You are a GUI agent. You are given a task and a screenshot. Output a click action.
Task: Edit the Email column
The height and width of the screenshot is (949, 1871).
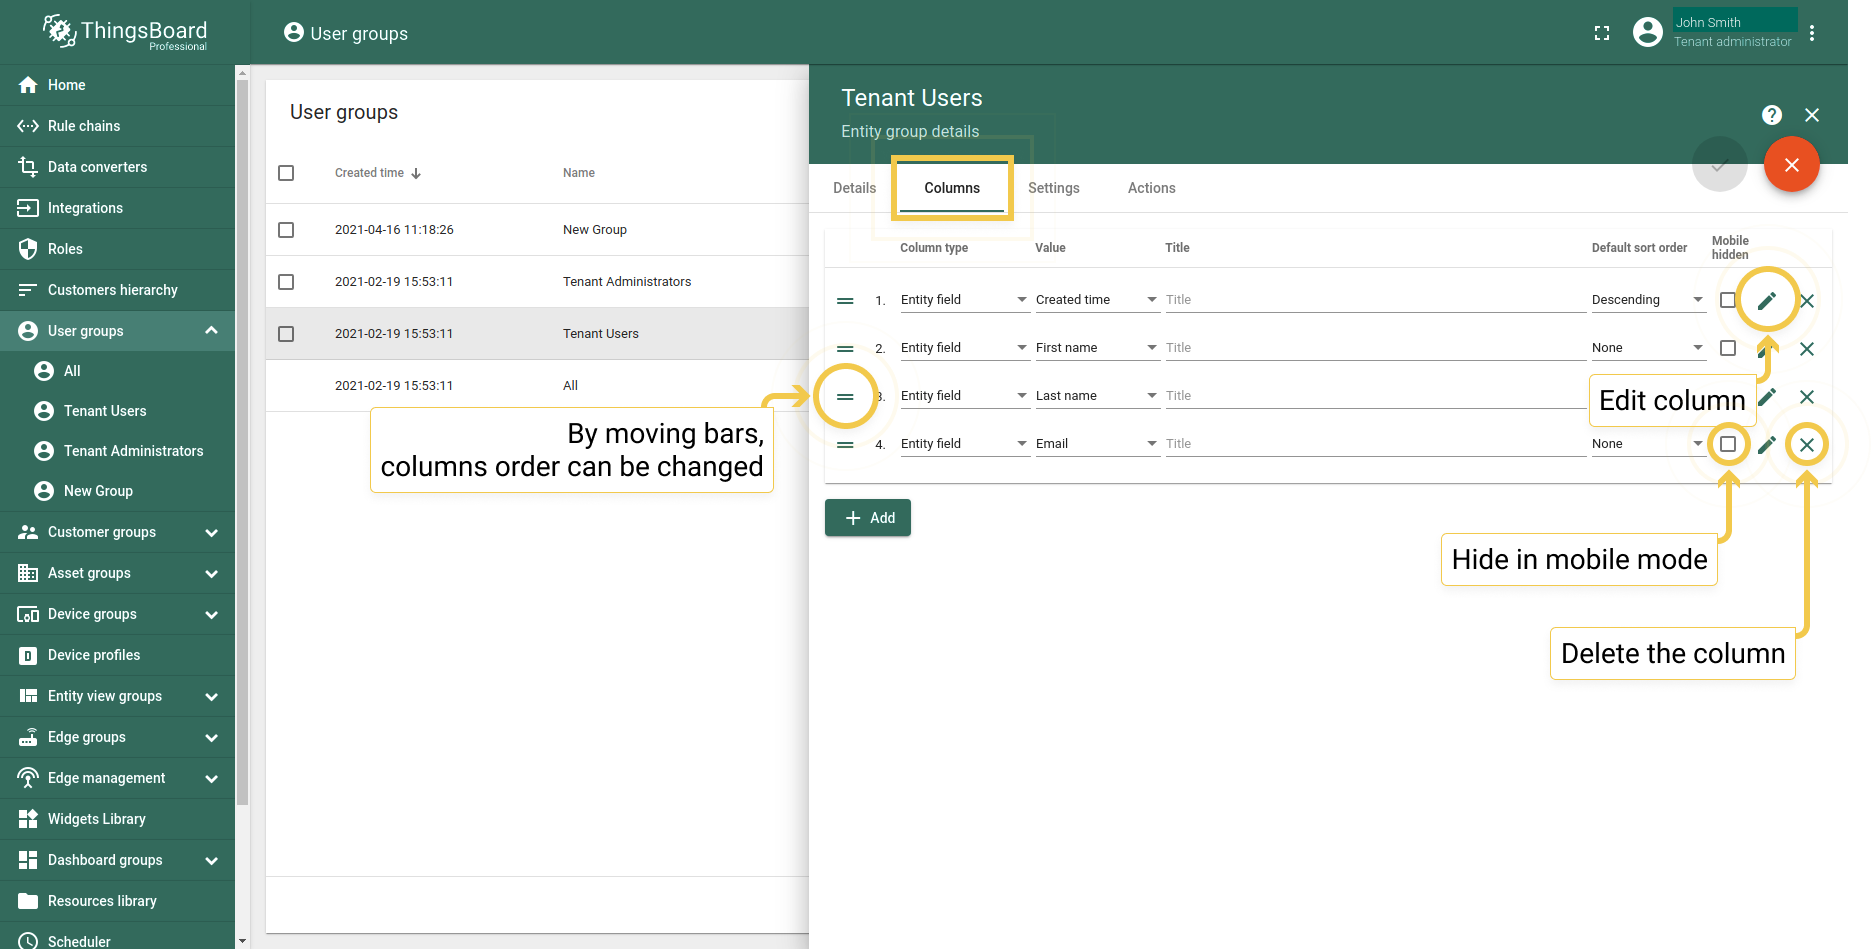(x=1767, y=444)
